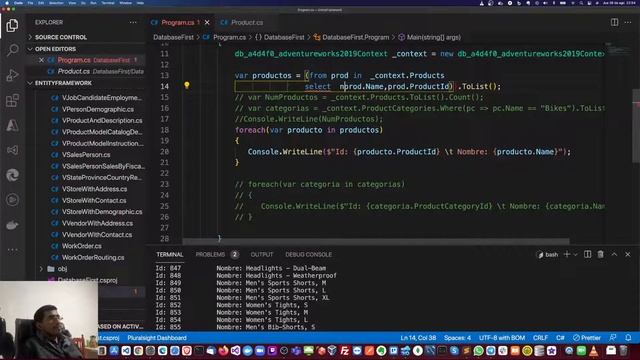Change encoding UTF-8 with BOM
This screenshot has height=360, width=640.
[502, 338]
